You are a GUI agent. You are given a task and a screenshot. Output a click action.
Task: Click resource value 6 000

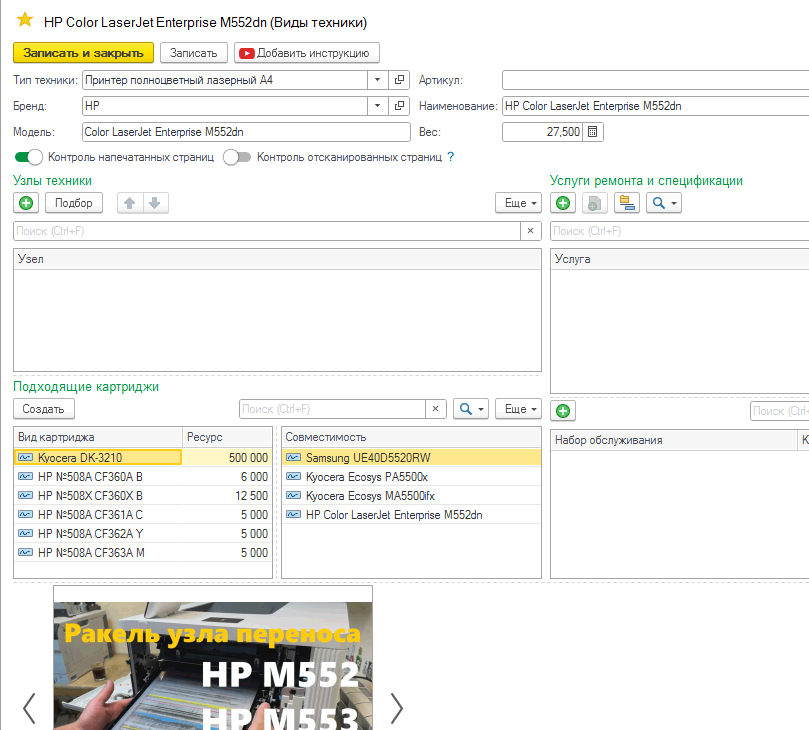click(x=254, y=477)
